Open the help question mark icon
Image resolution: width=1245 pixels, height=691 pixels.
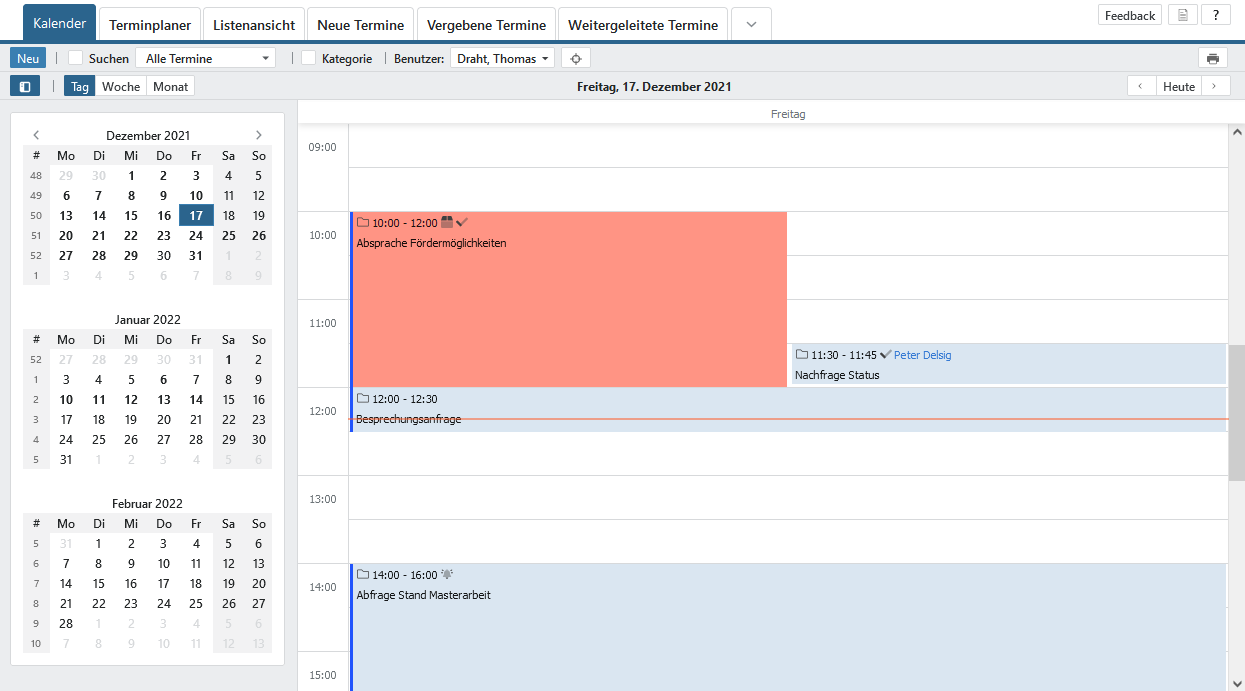pyautogui.click(x=1215, y=15)
